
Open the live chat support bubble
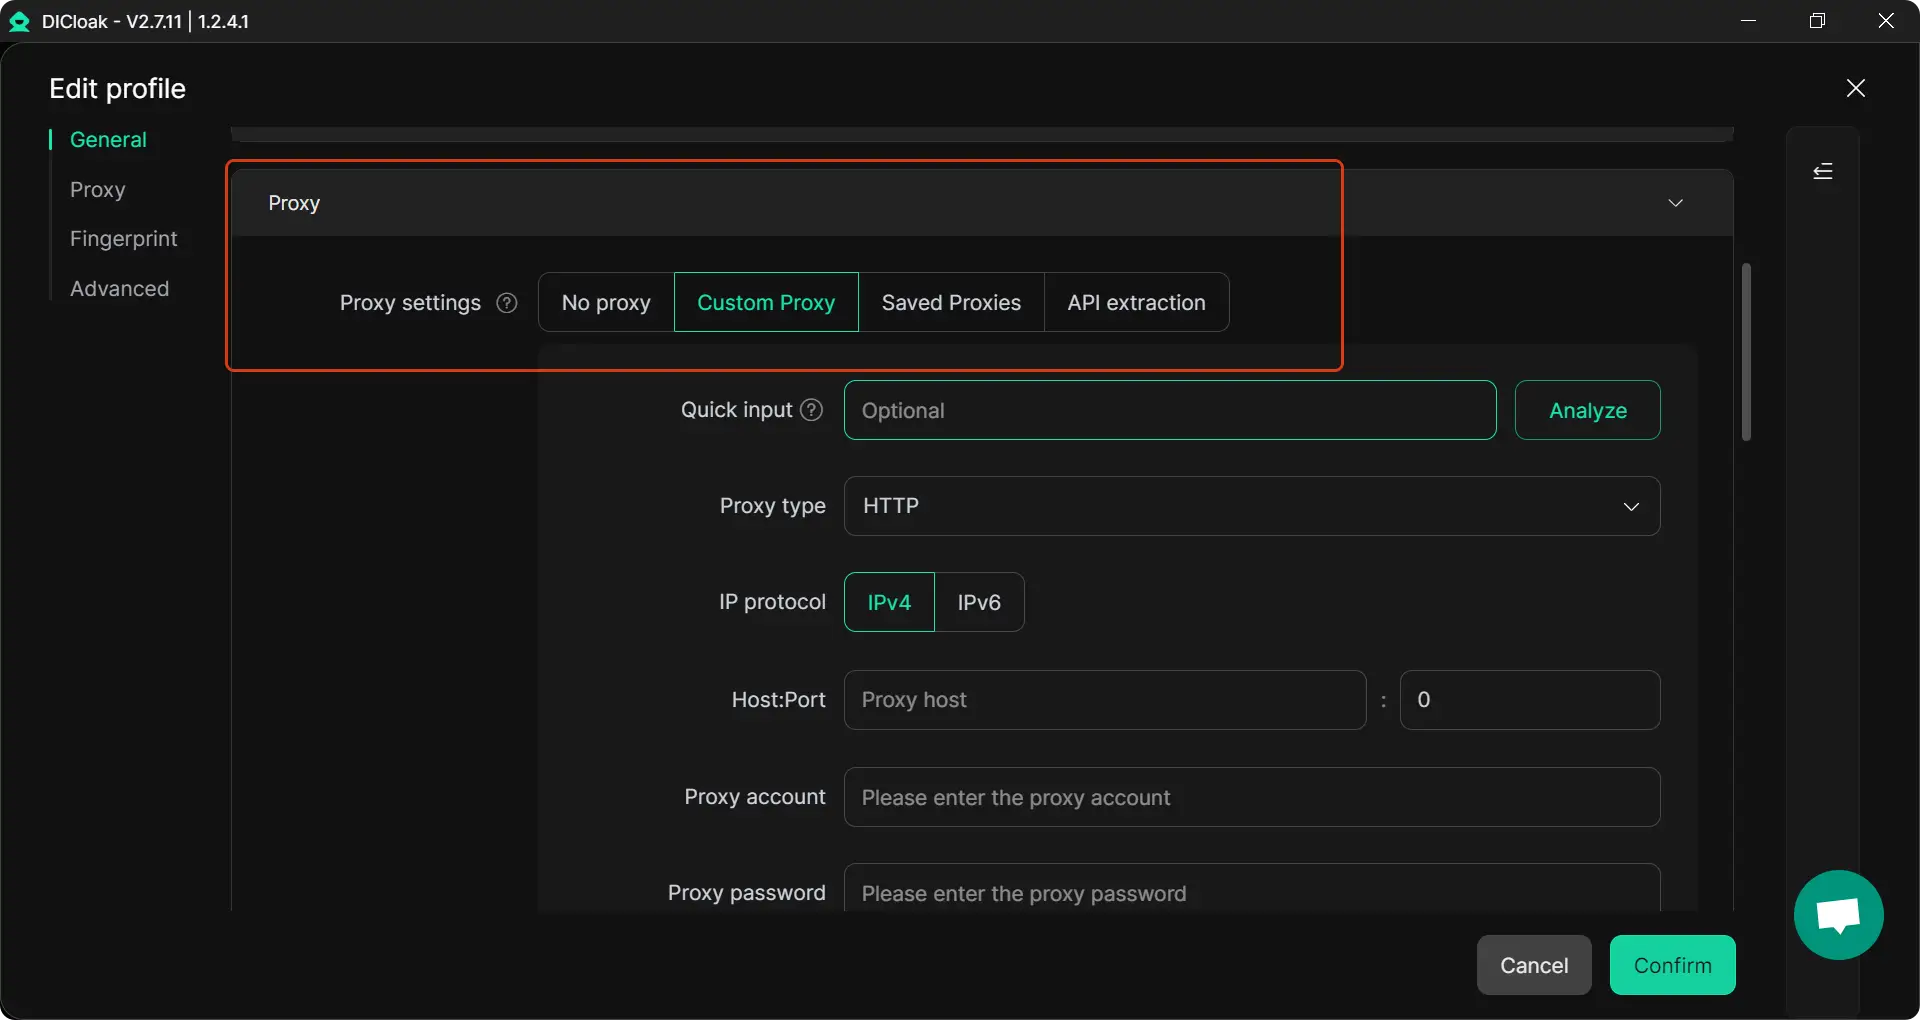[1838, 915]
